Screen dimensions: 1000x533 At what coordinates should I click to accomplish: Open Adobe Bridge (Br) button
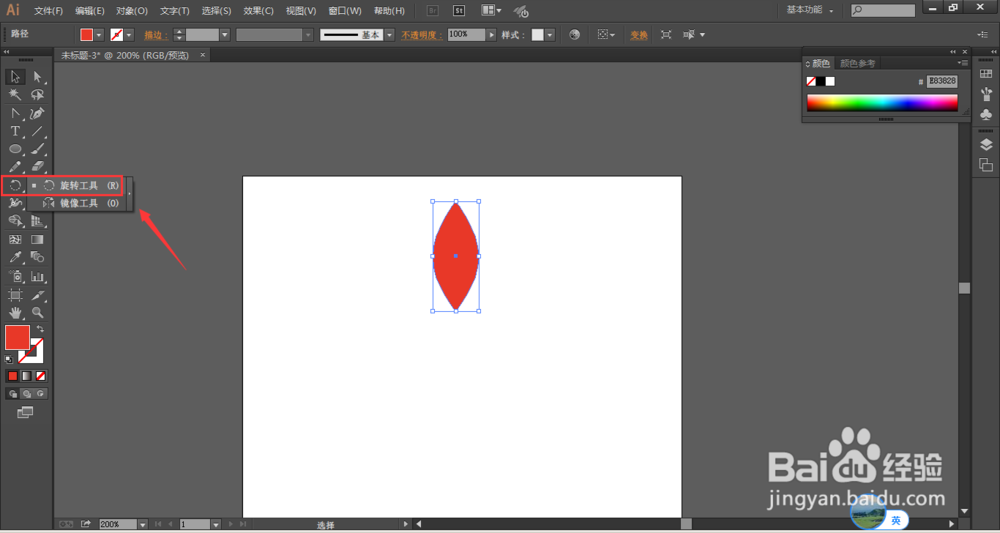(432, 11)
